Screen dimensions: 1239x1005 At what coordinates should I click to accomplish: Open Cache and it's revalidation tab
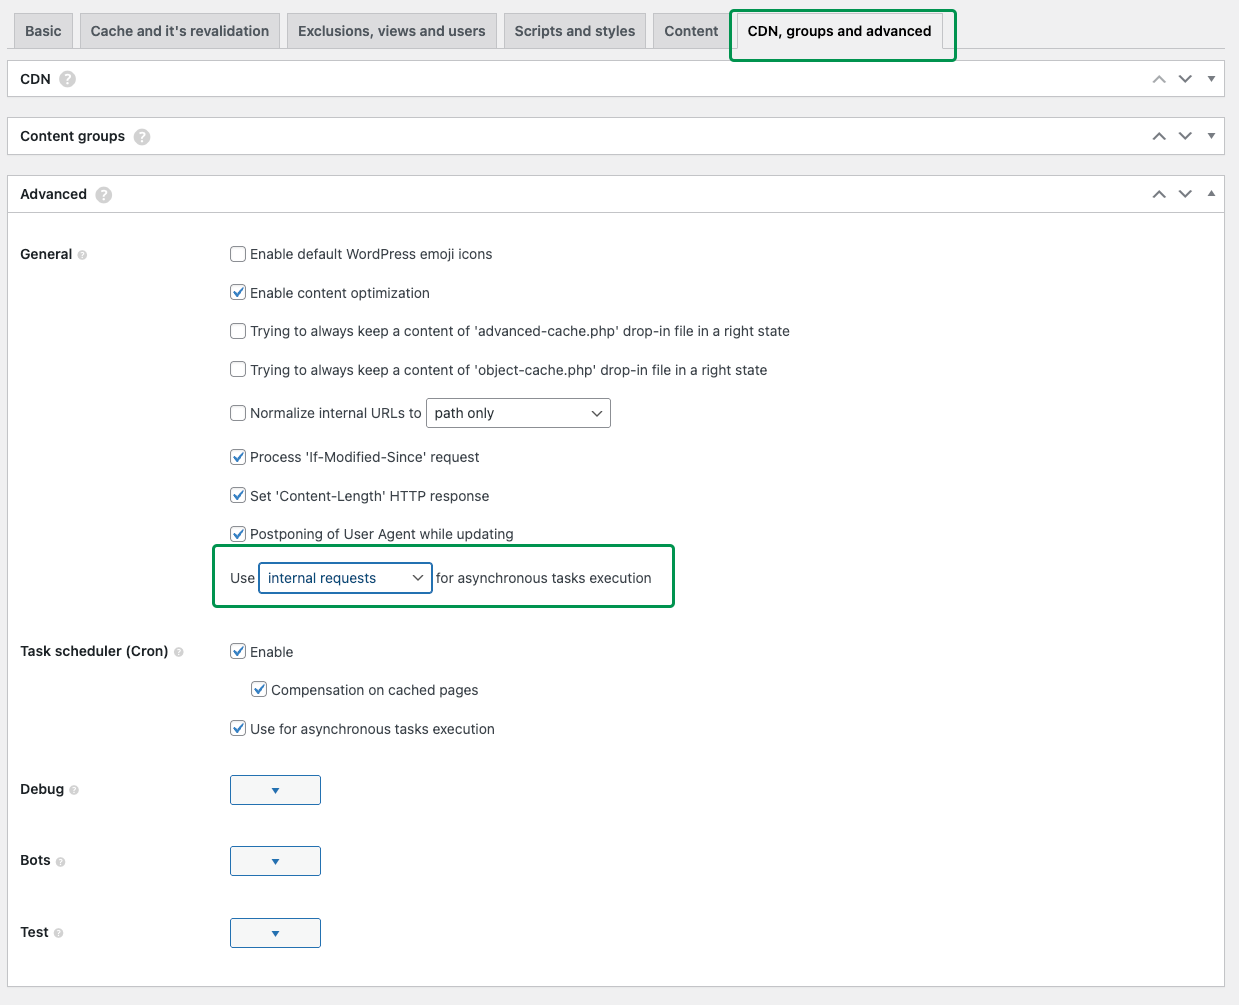pyautogui.click(x=180, y=31)
